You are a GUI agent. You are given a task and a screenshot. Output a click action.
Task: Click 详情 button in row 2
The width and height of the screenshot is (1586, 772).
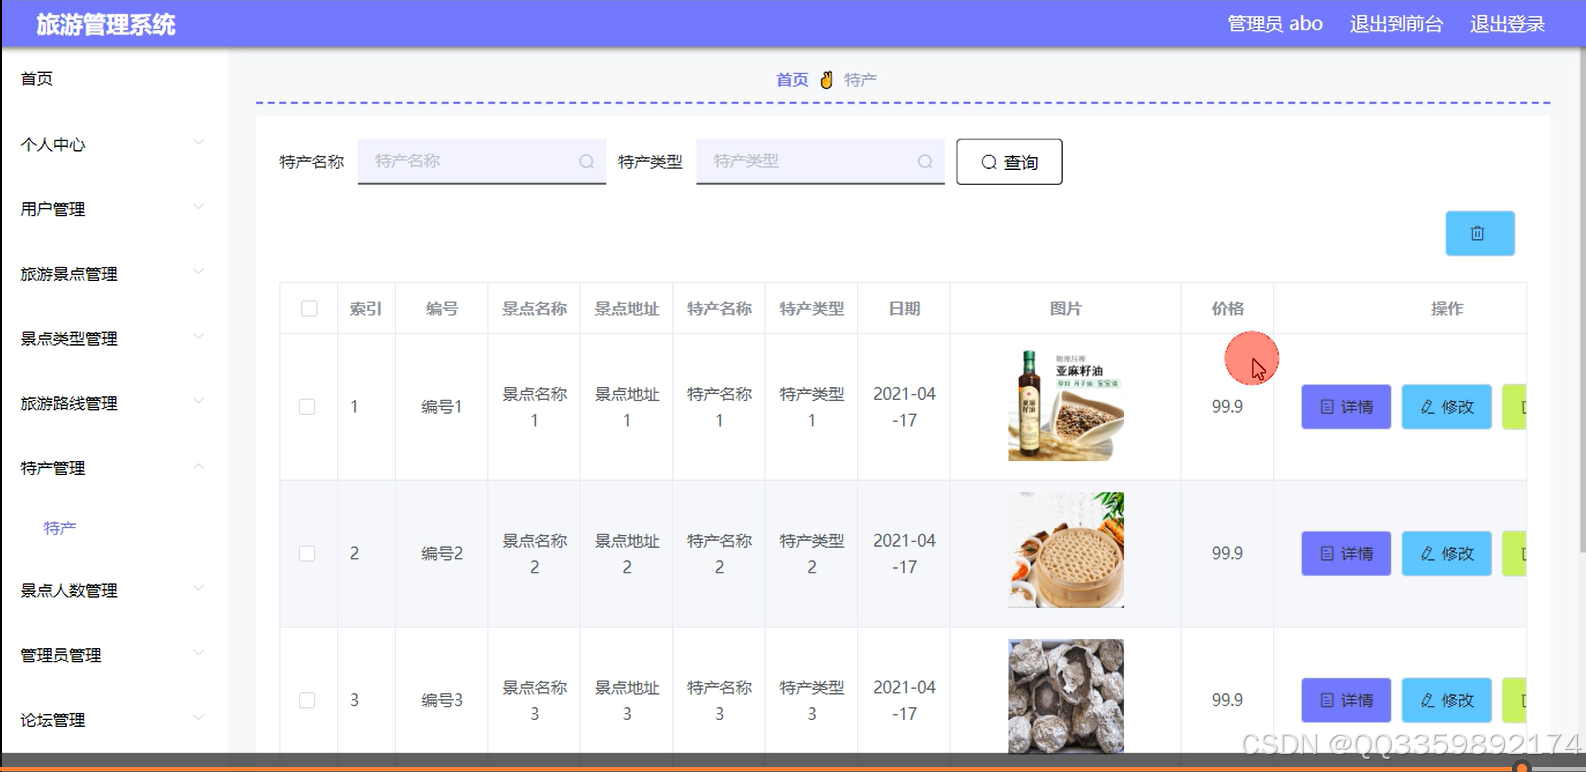pos(1346,553)
